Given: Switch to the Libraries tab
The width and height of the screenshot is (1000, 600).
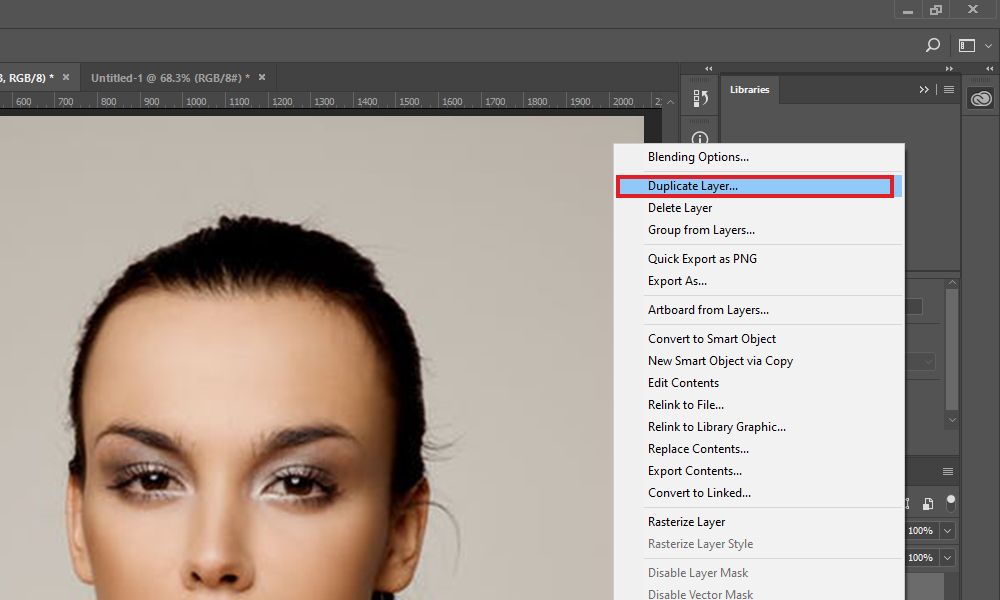Looking at the screenshot, I should click(x=749, y=90).
